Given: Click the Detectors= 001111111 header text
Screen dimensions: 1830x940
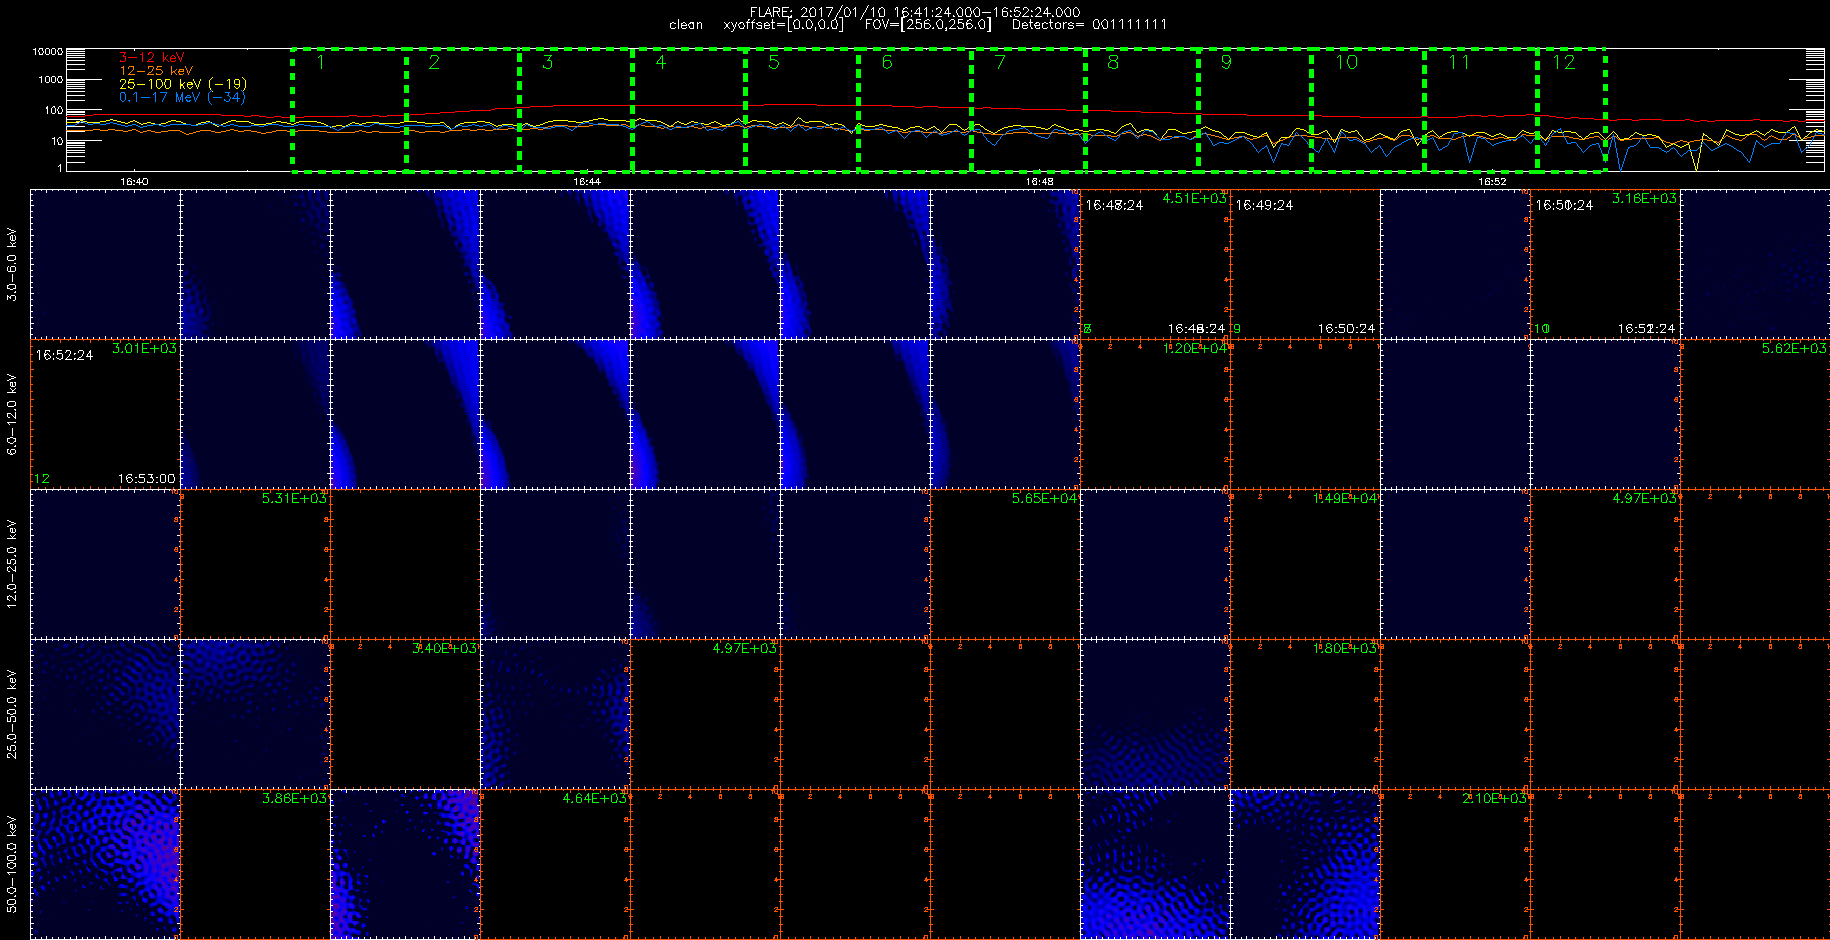Looking at the screenshot, I should (1089, 24).
